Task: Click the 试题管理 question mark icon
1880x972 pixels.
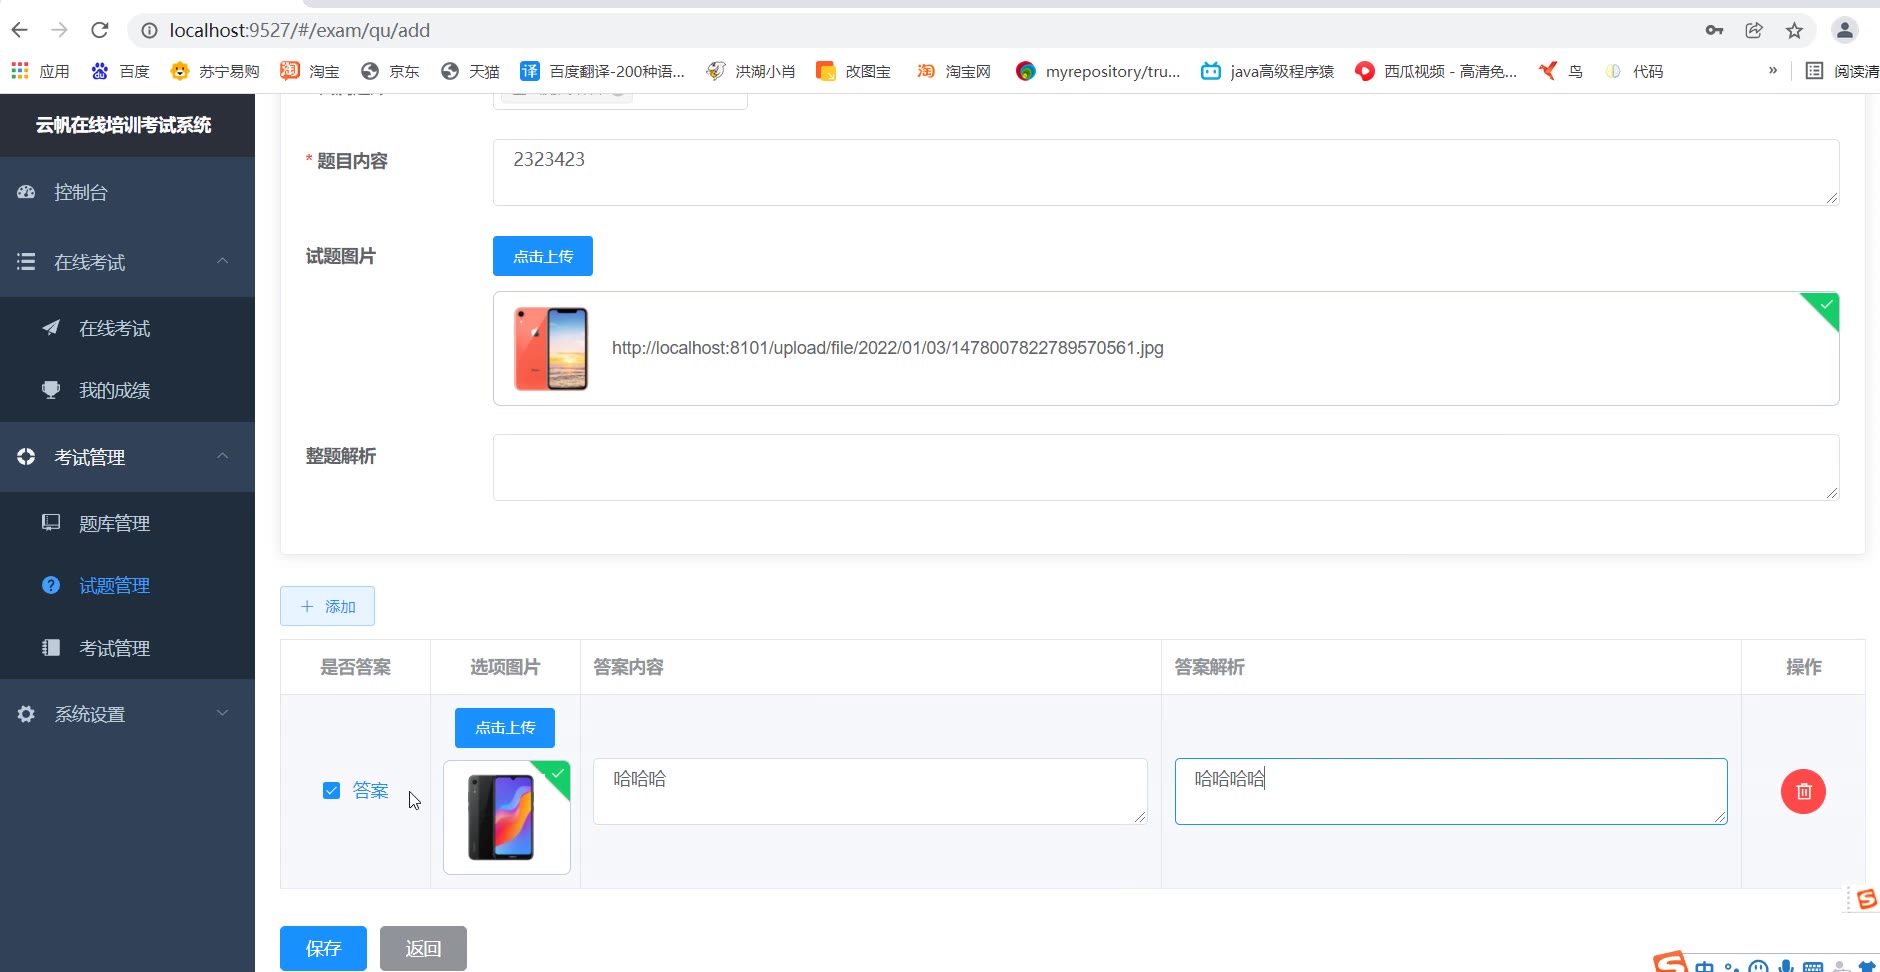Action: tap(51, 585)
